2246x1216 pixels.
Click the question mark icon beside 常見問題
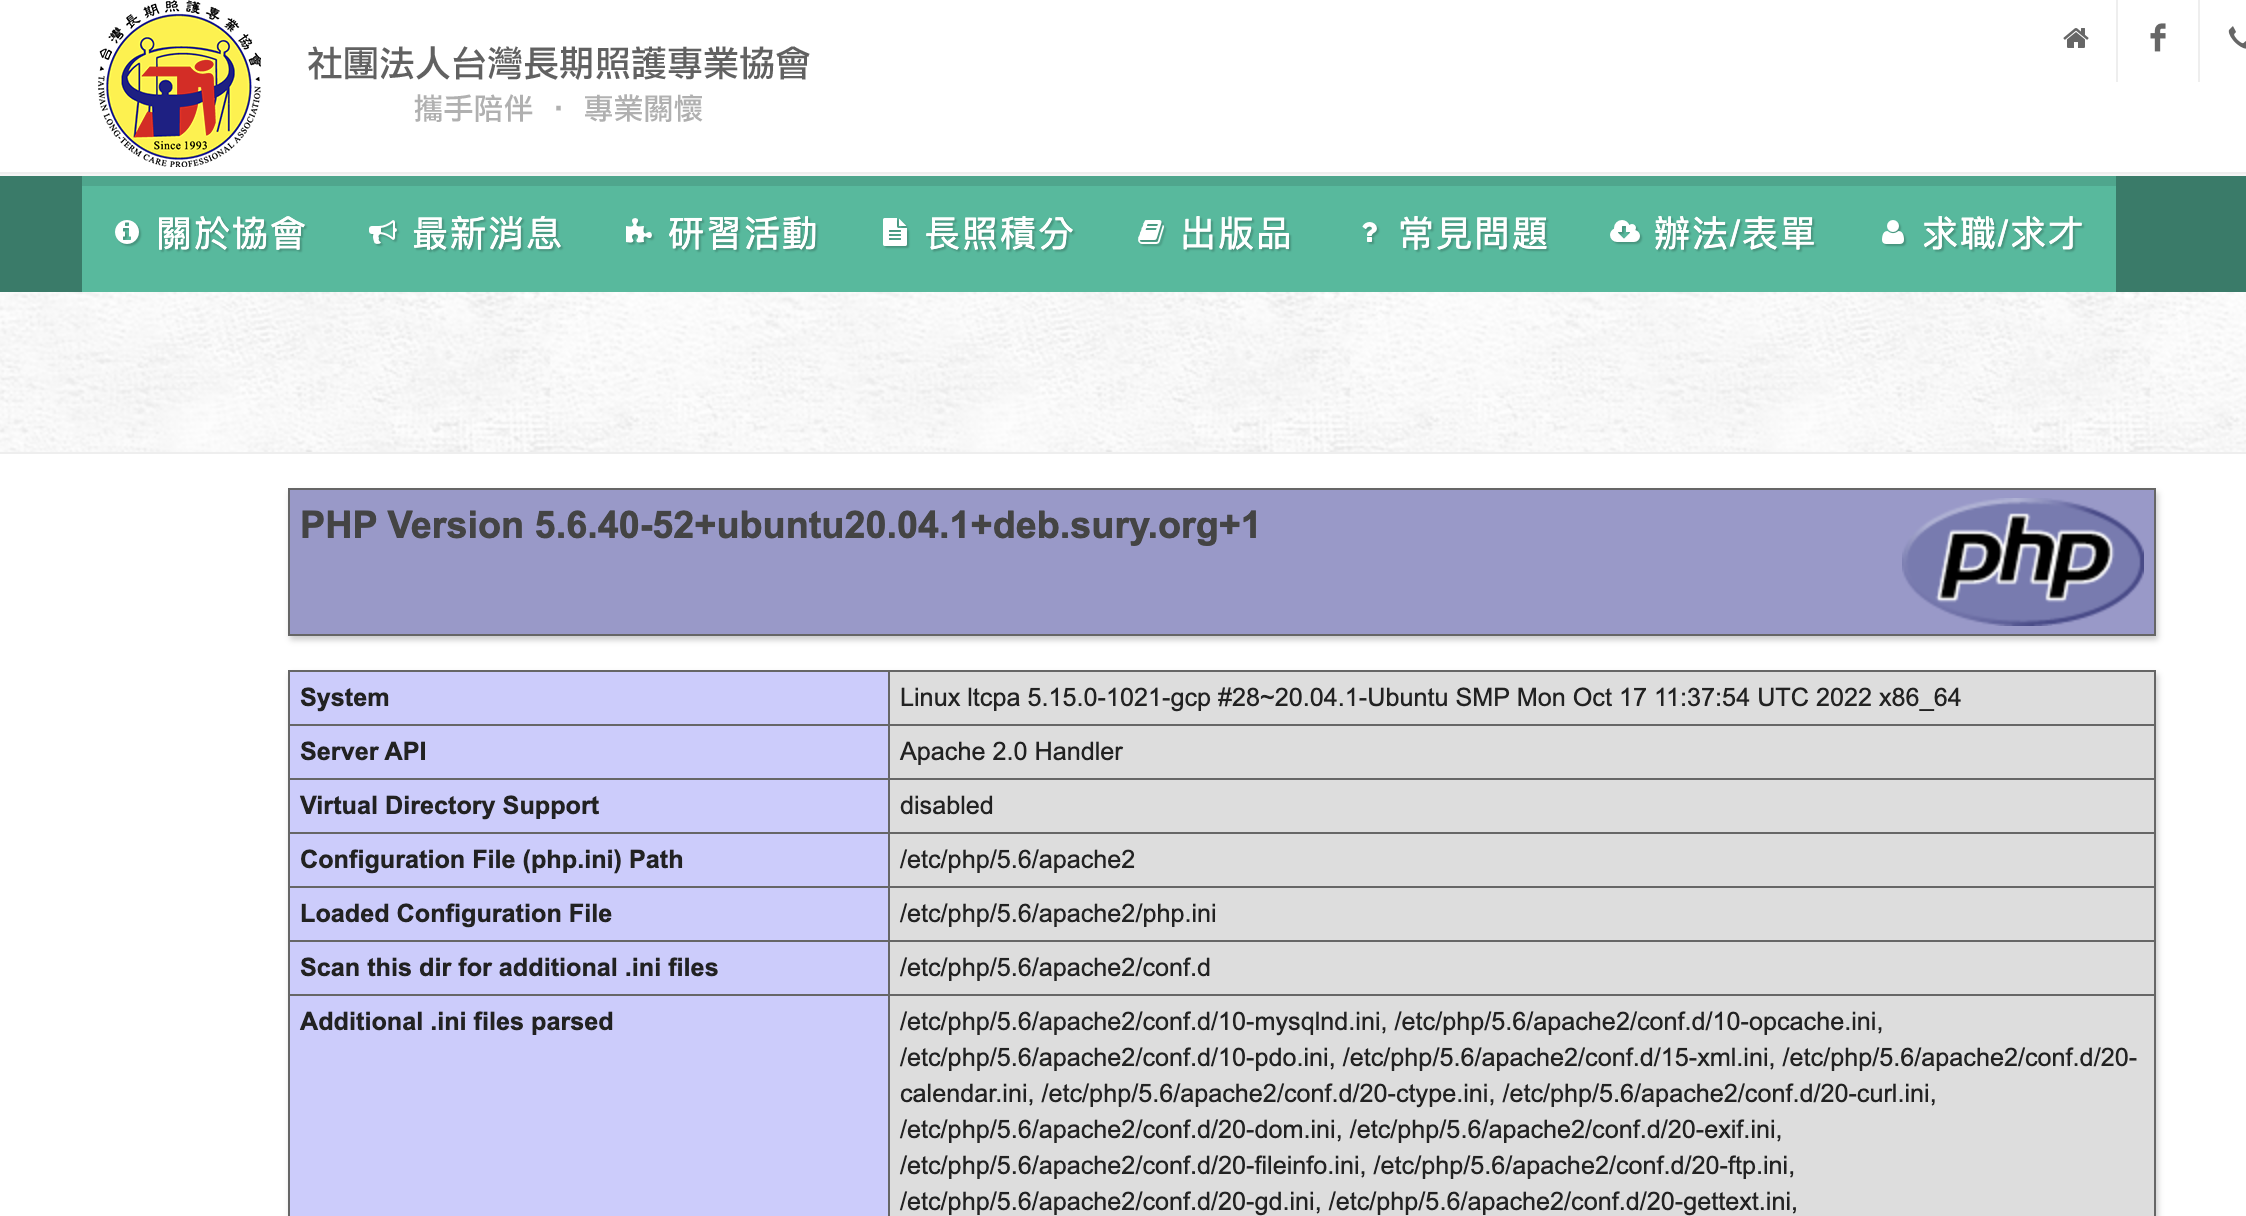click(1370, 233)
